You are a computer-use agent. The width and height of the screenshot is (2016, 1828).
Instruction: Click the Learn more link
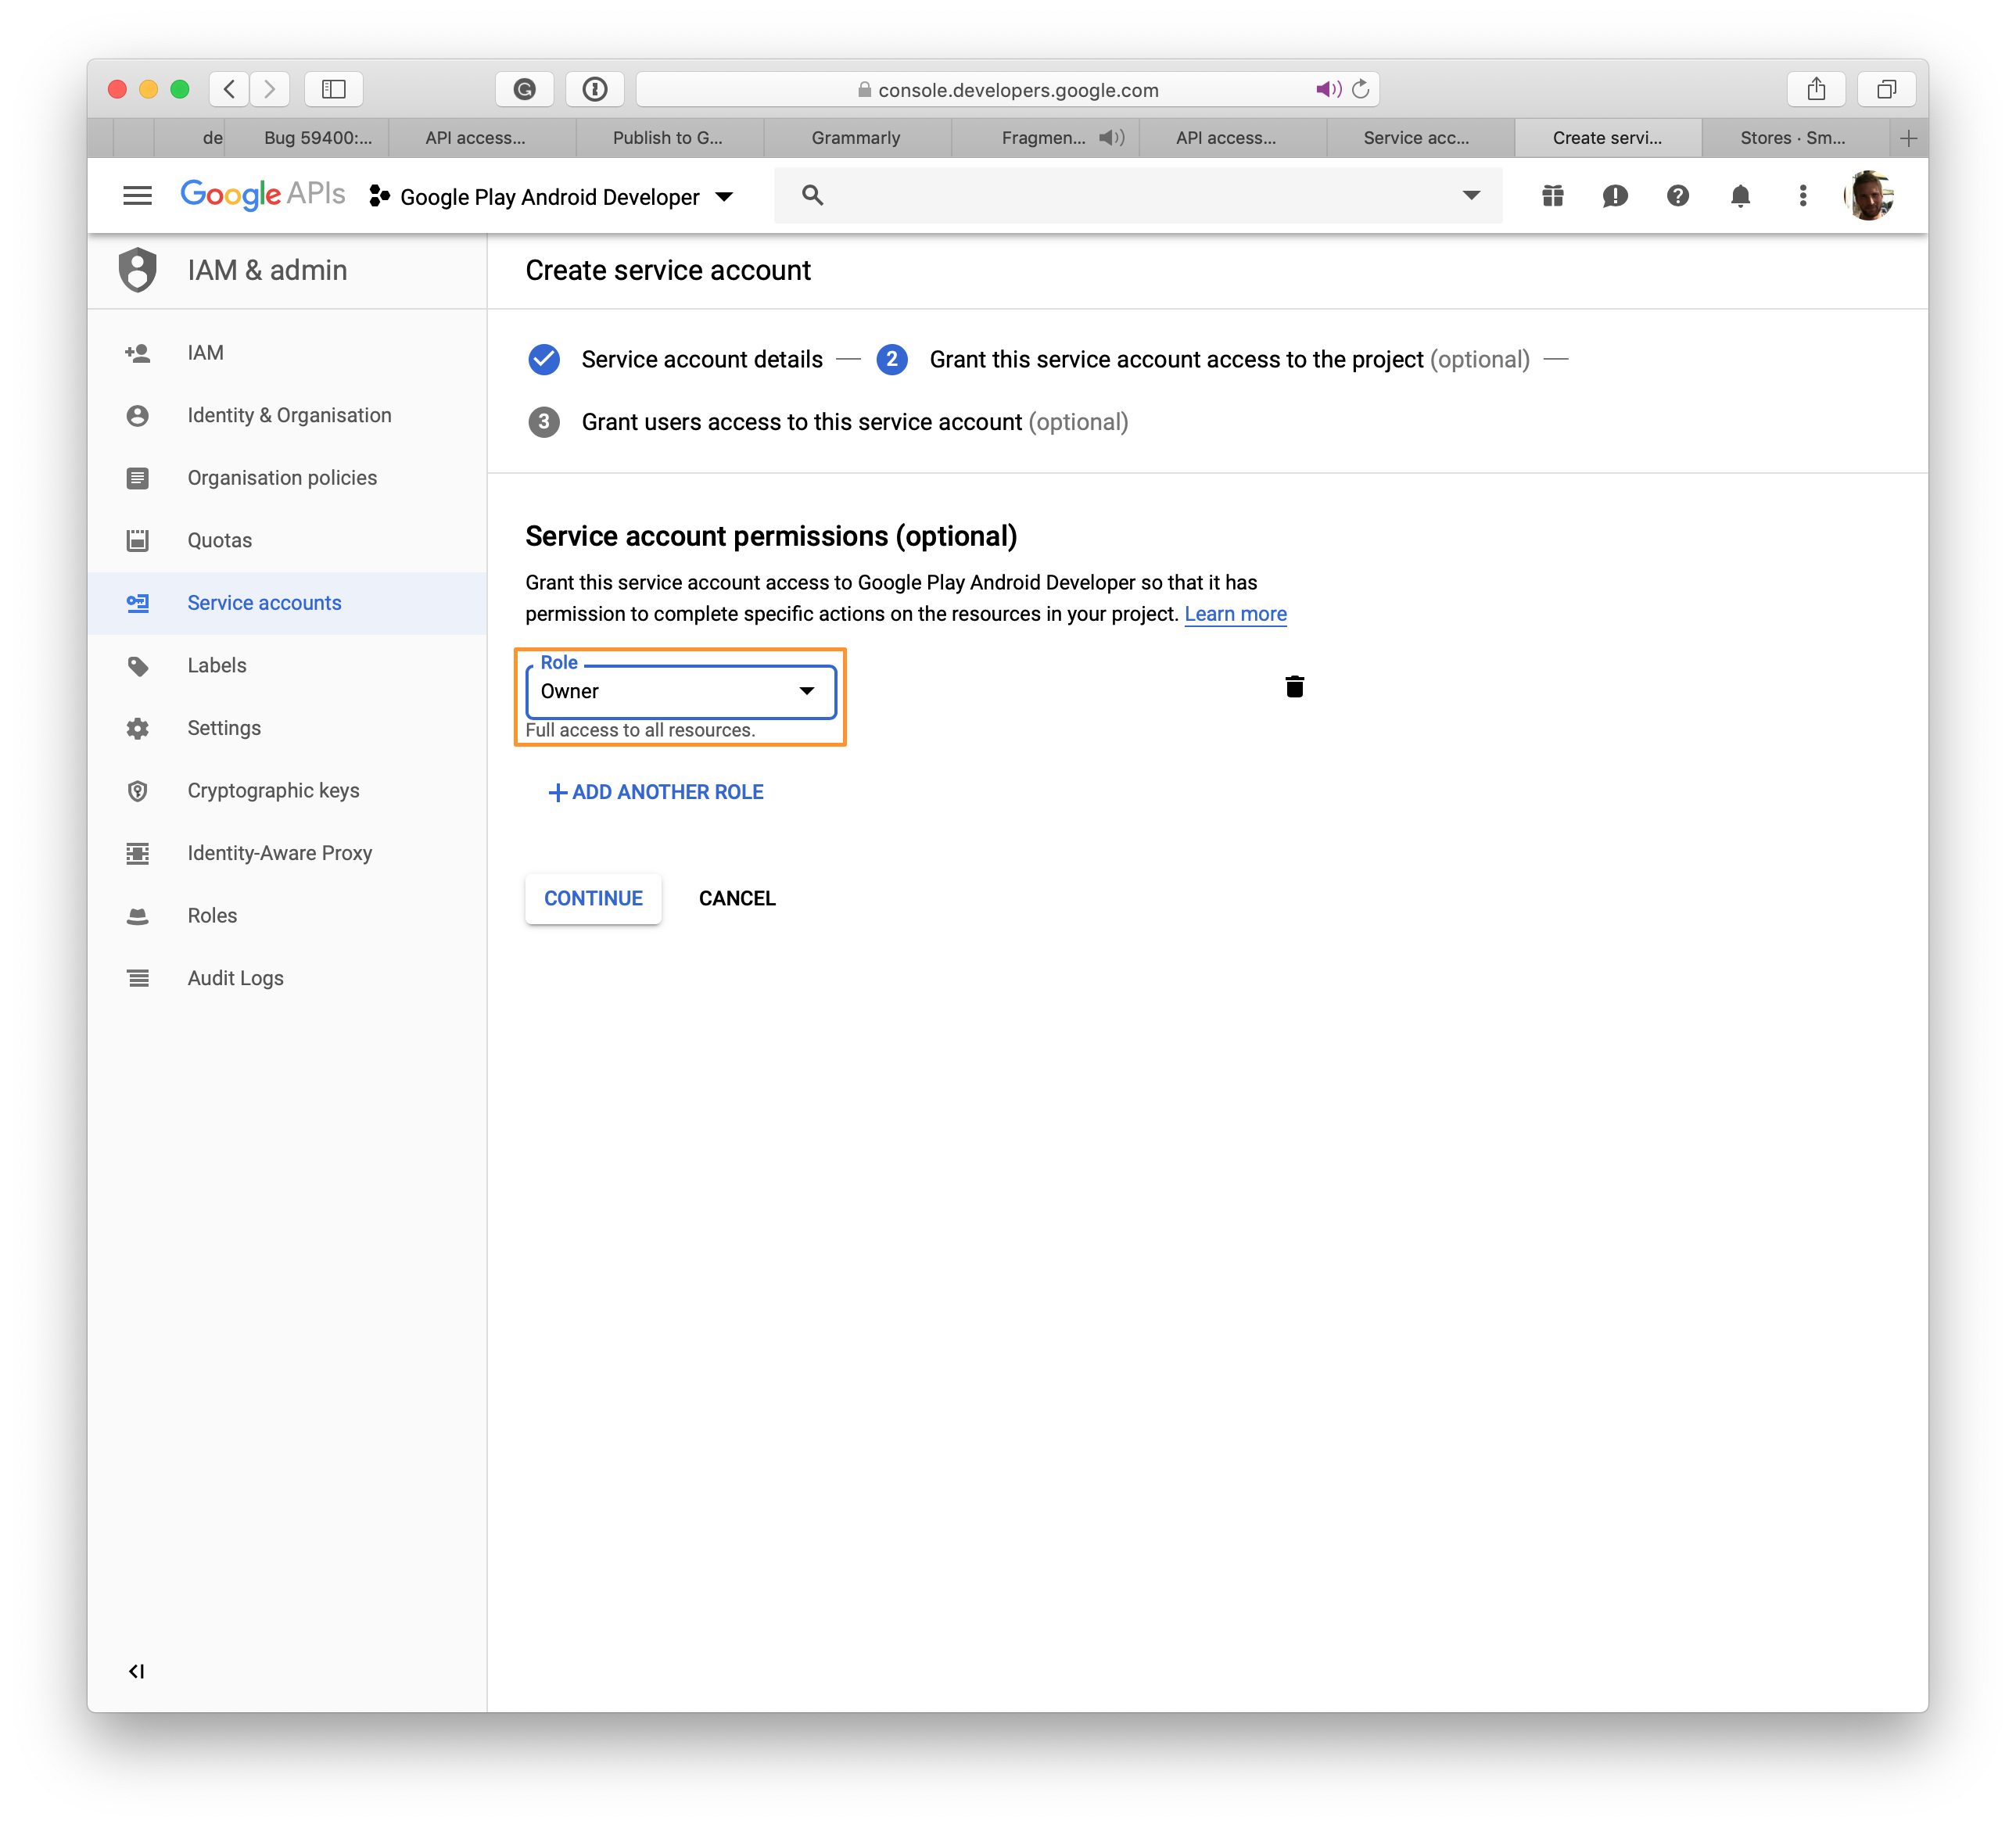tap(1236, 613)
